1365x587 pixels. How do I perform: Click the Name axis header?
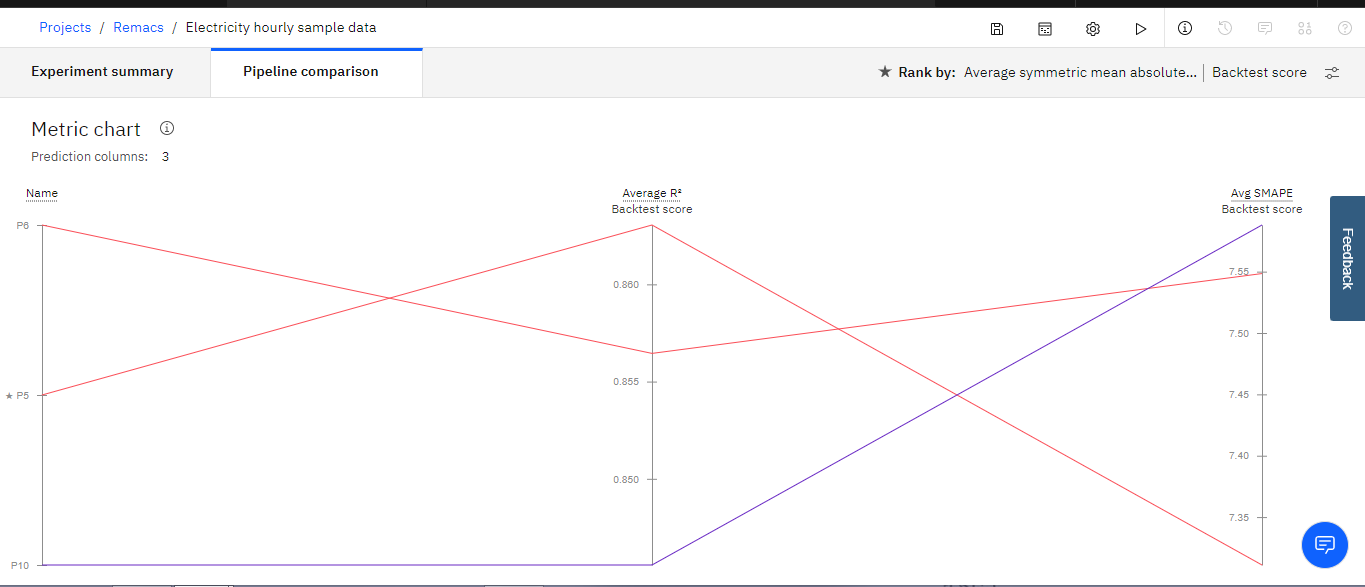point(42,193)
